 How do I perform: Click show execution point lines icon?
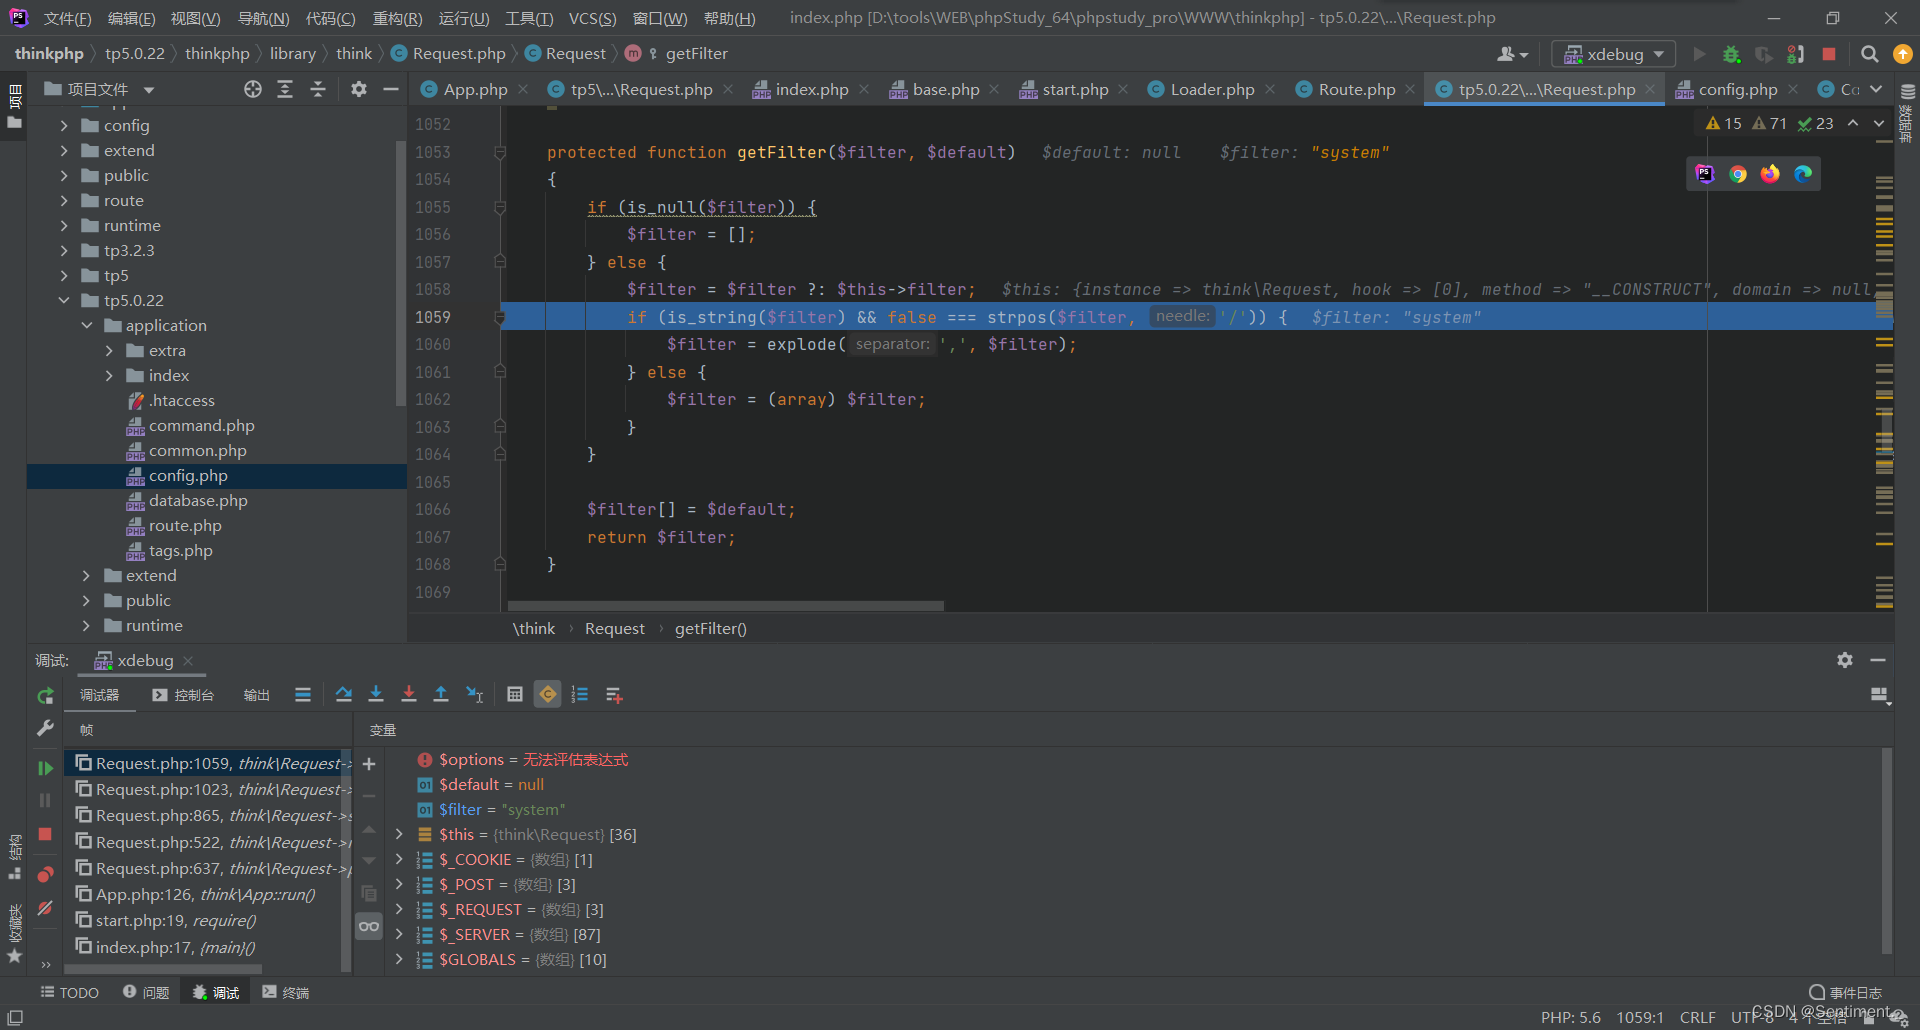coord(303,694)
